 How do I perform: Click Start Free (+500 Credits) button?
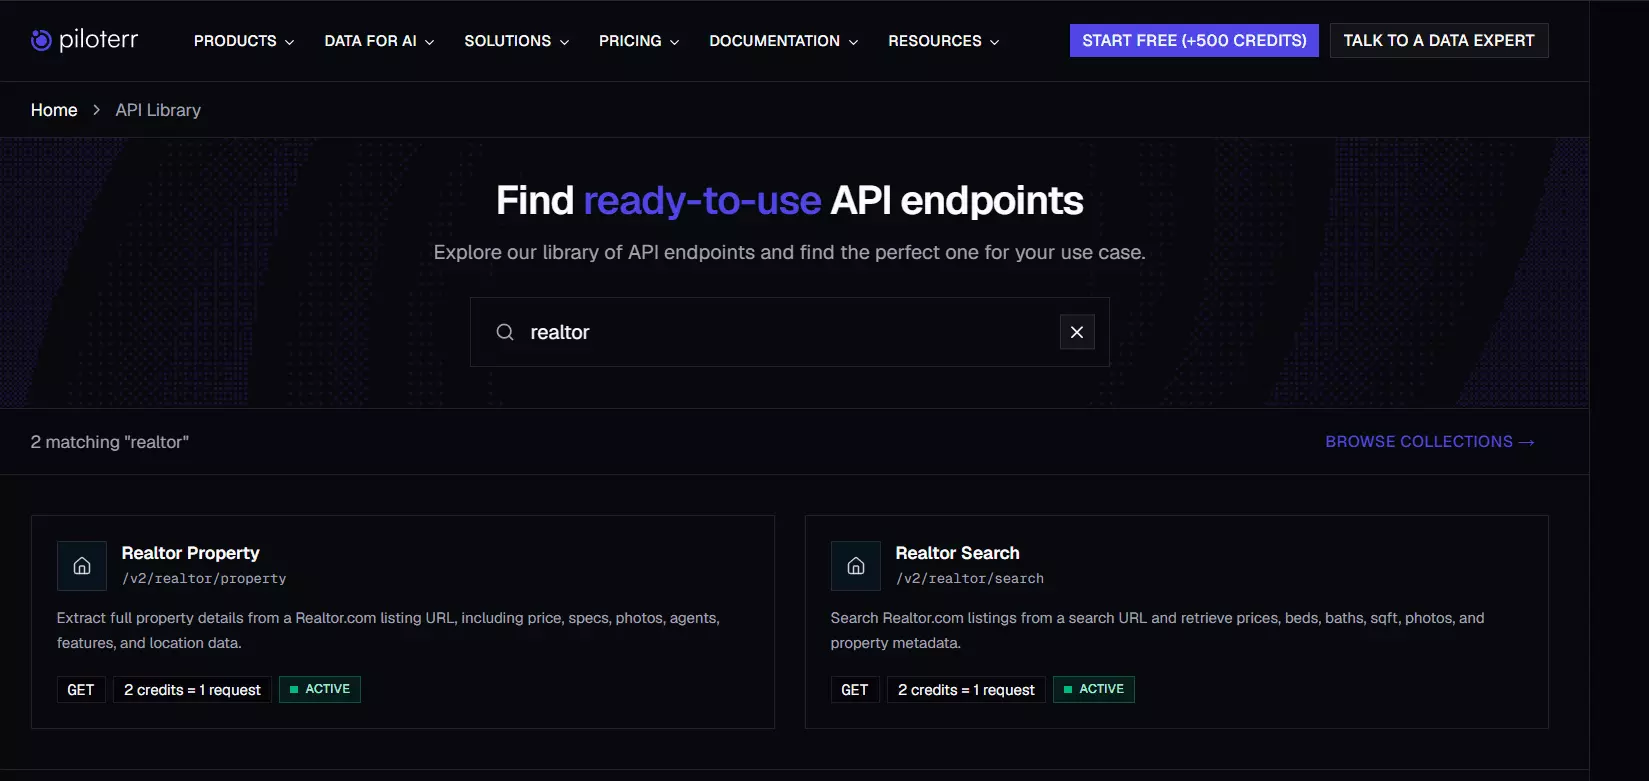(x=1194, y=40)
